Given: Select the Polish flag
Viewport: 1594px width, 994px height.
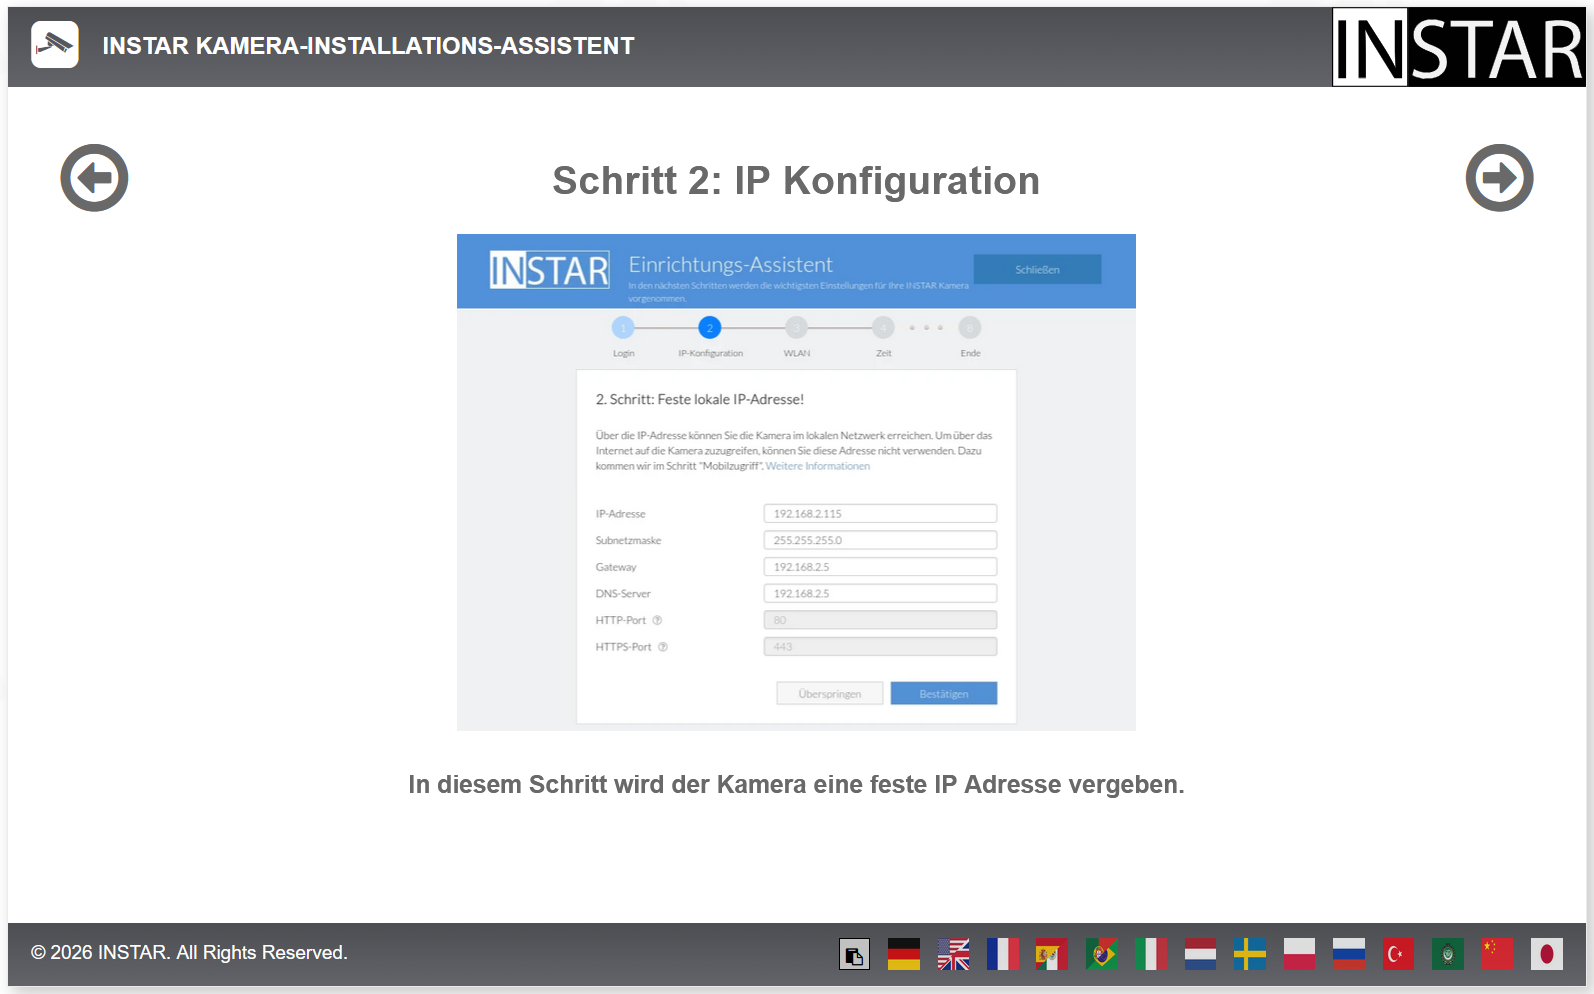Looking at the screenshot, I should pos(1299,954).
